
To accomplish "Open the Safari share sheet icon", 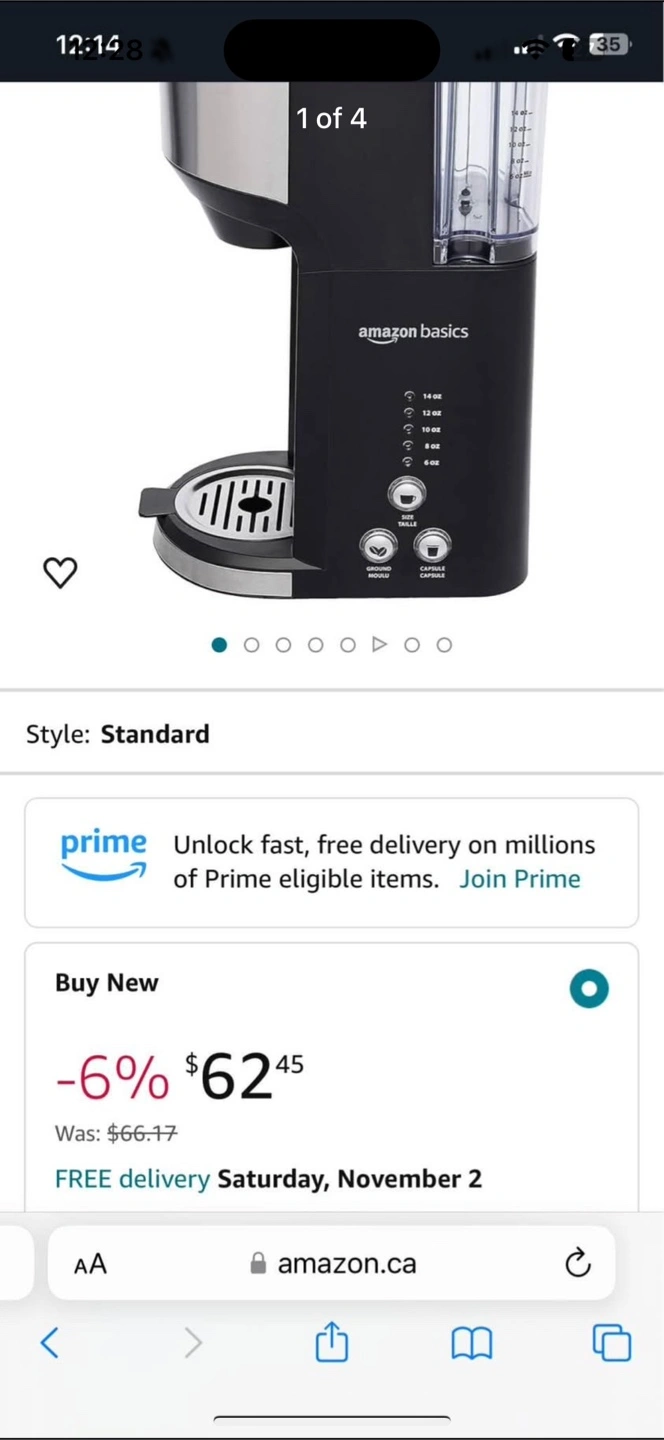I will [332, 1342].
